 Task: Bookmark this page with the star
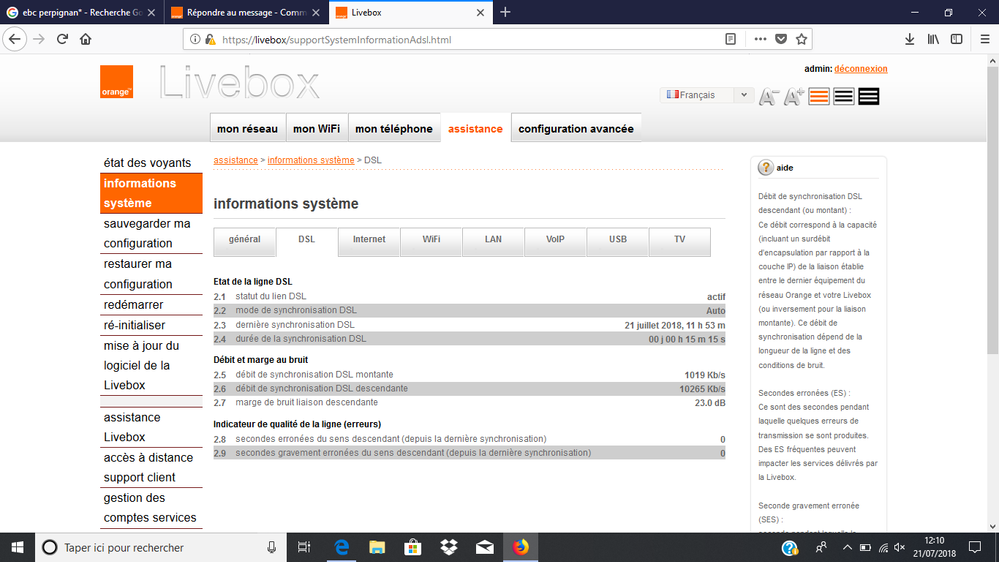pos(801,40)
